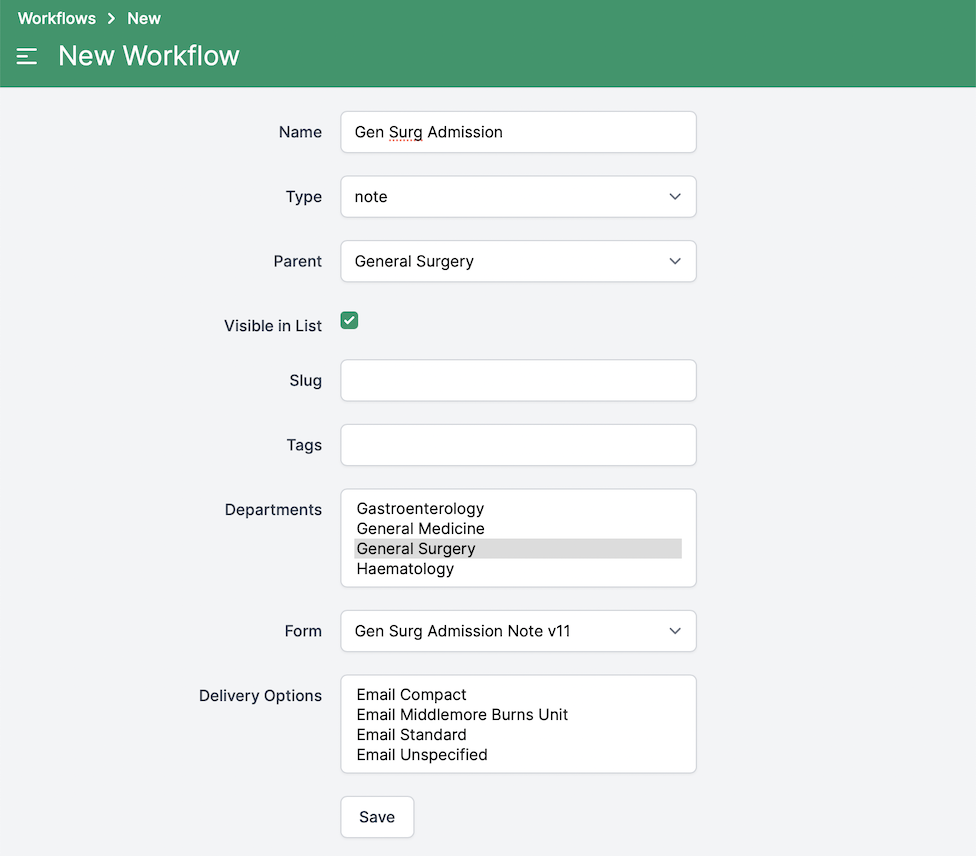Viewport: 976px width, 856px height.
Task: Click the New breadcrumb item
Action: click(144, 18)
